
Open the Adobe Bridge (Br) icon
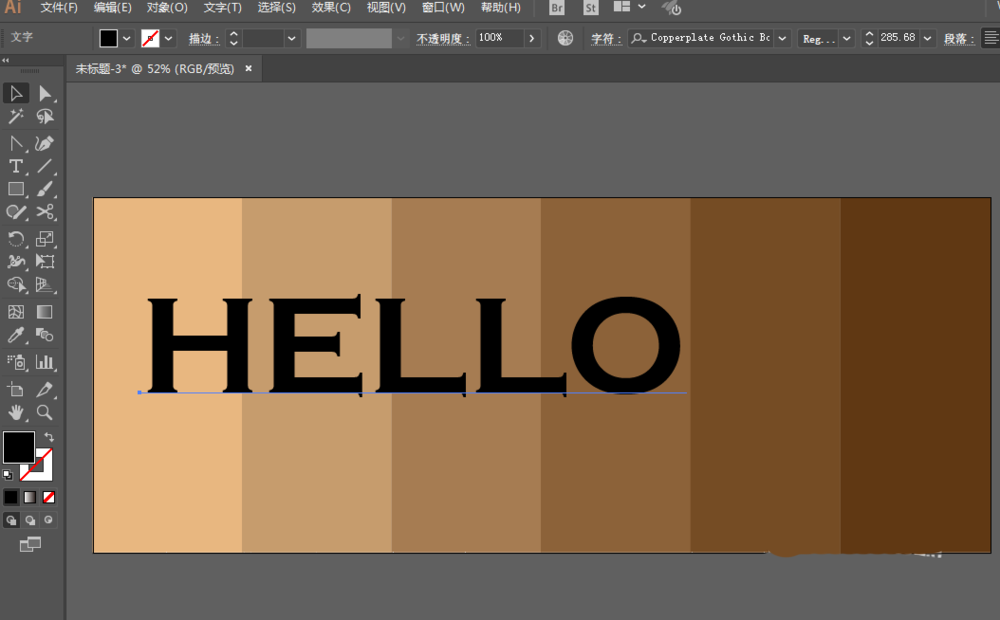pos(558,8)
